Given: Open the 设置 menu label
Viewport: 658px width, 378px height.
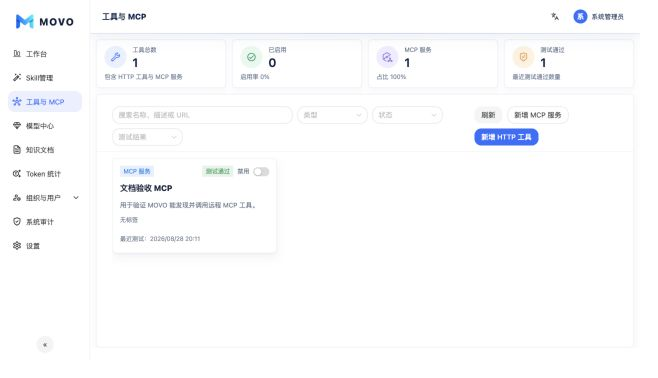Looking at the screenshot, I should [33, 246].
